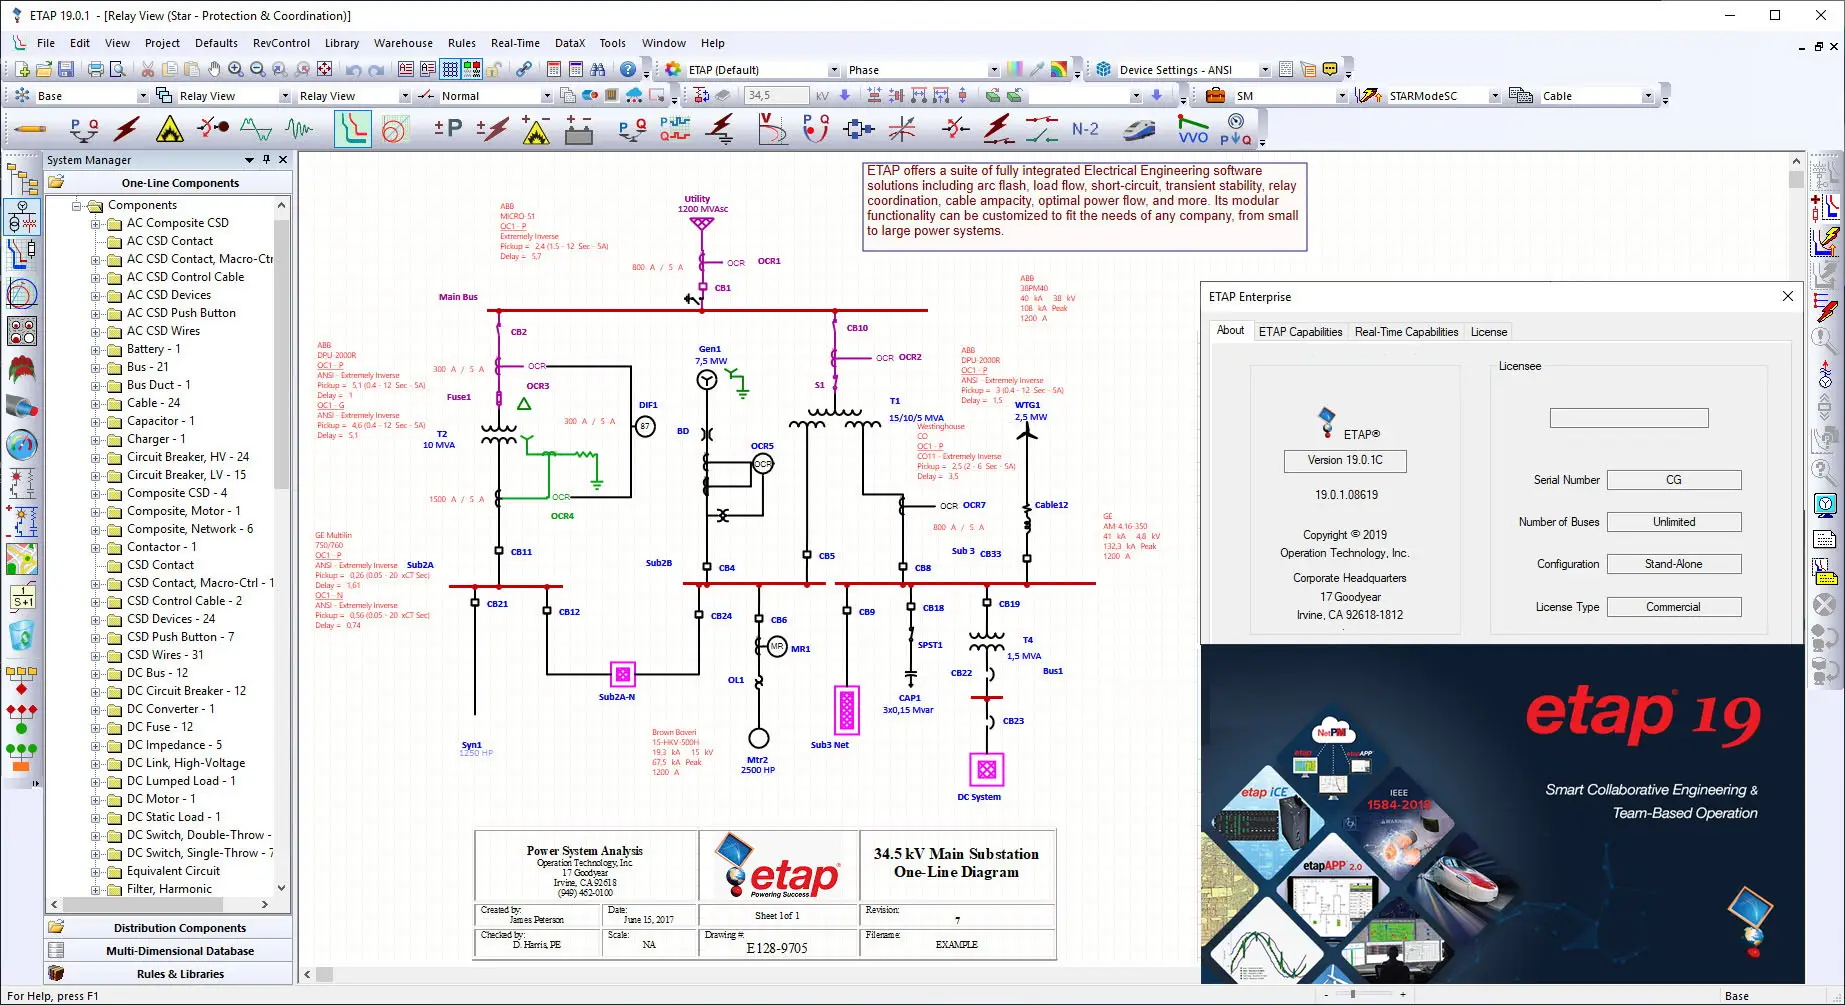Click the Zoom to Fit page icon
This screenshot has width=1845, height=1005.
(324, 69)
